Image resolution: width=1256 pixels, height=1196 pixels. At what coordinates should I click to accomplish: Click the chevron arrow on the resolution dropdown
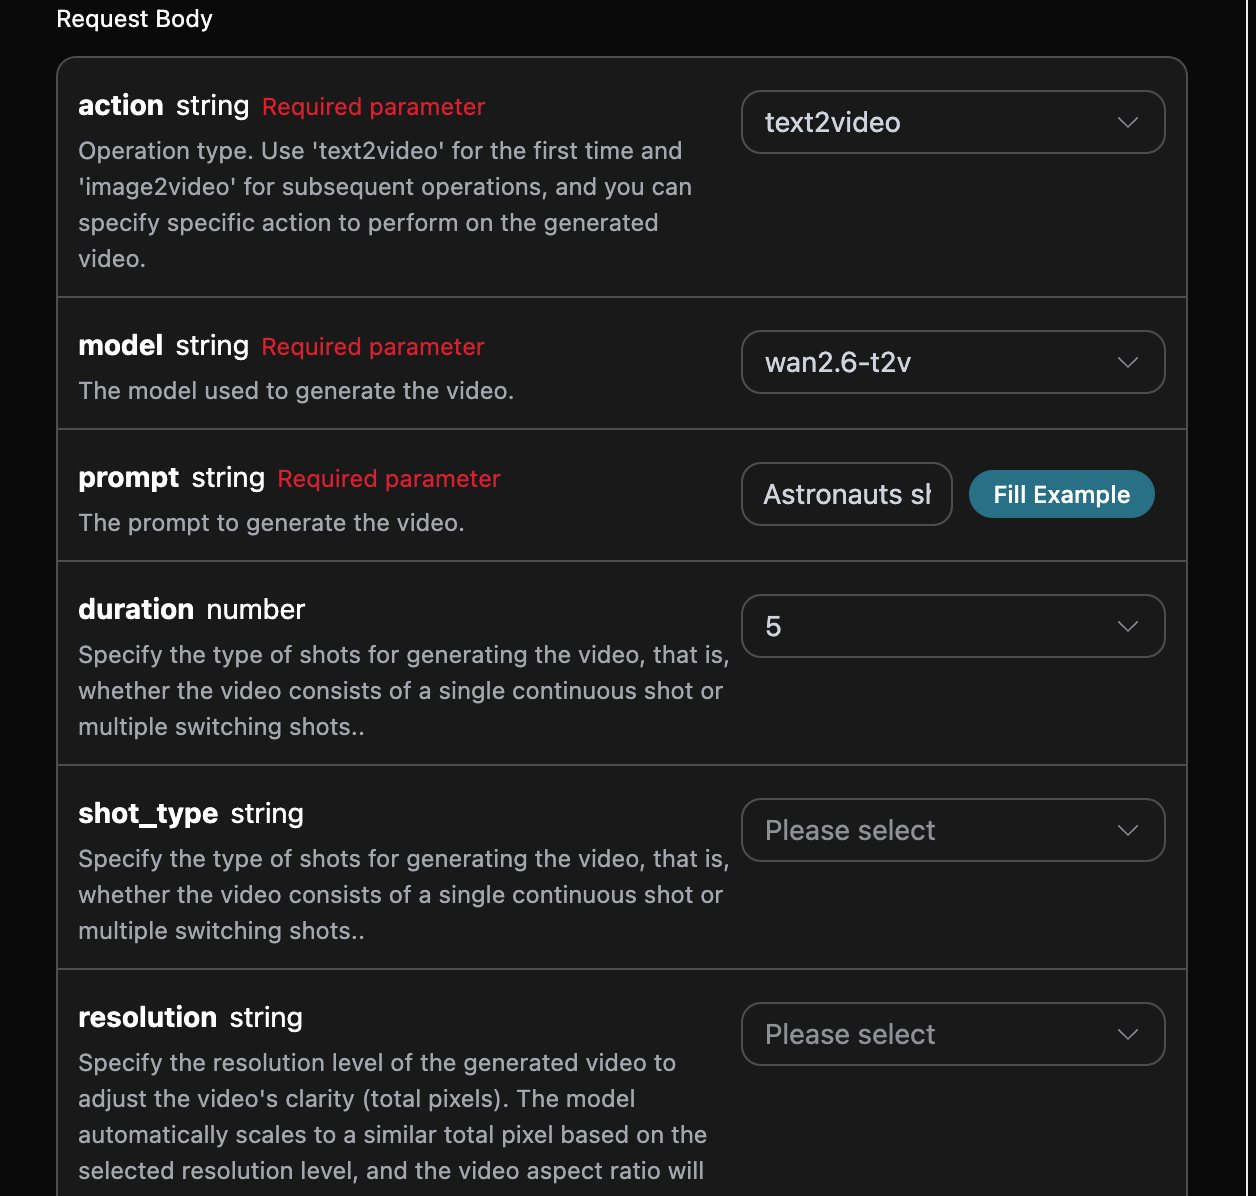click(1127, 1035)
